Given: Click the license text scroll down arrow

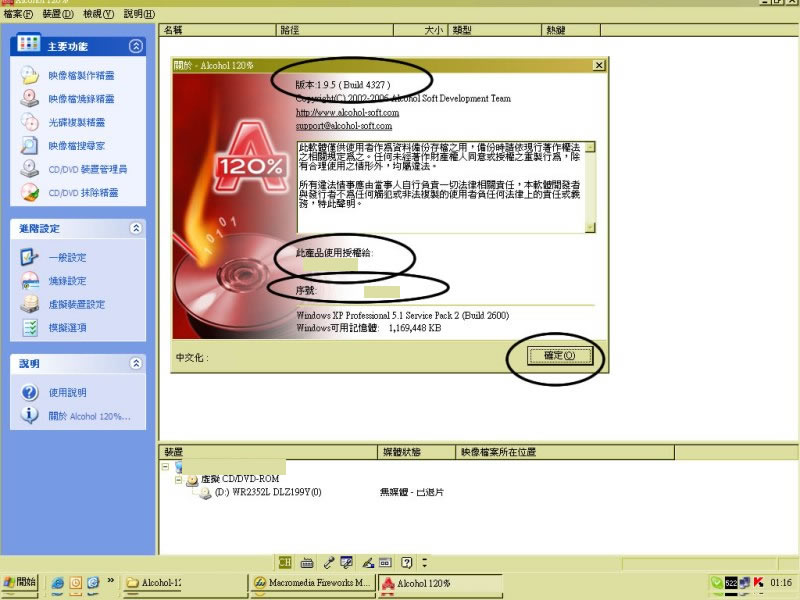Looking at the screenshot, I should [x=590, y=228].
